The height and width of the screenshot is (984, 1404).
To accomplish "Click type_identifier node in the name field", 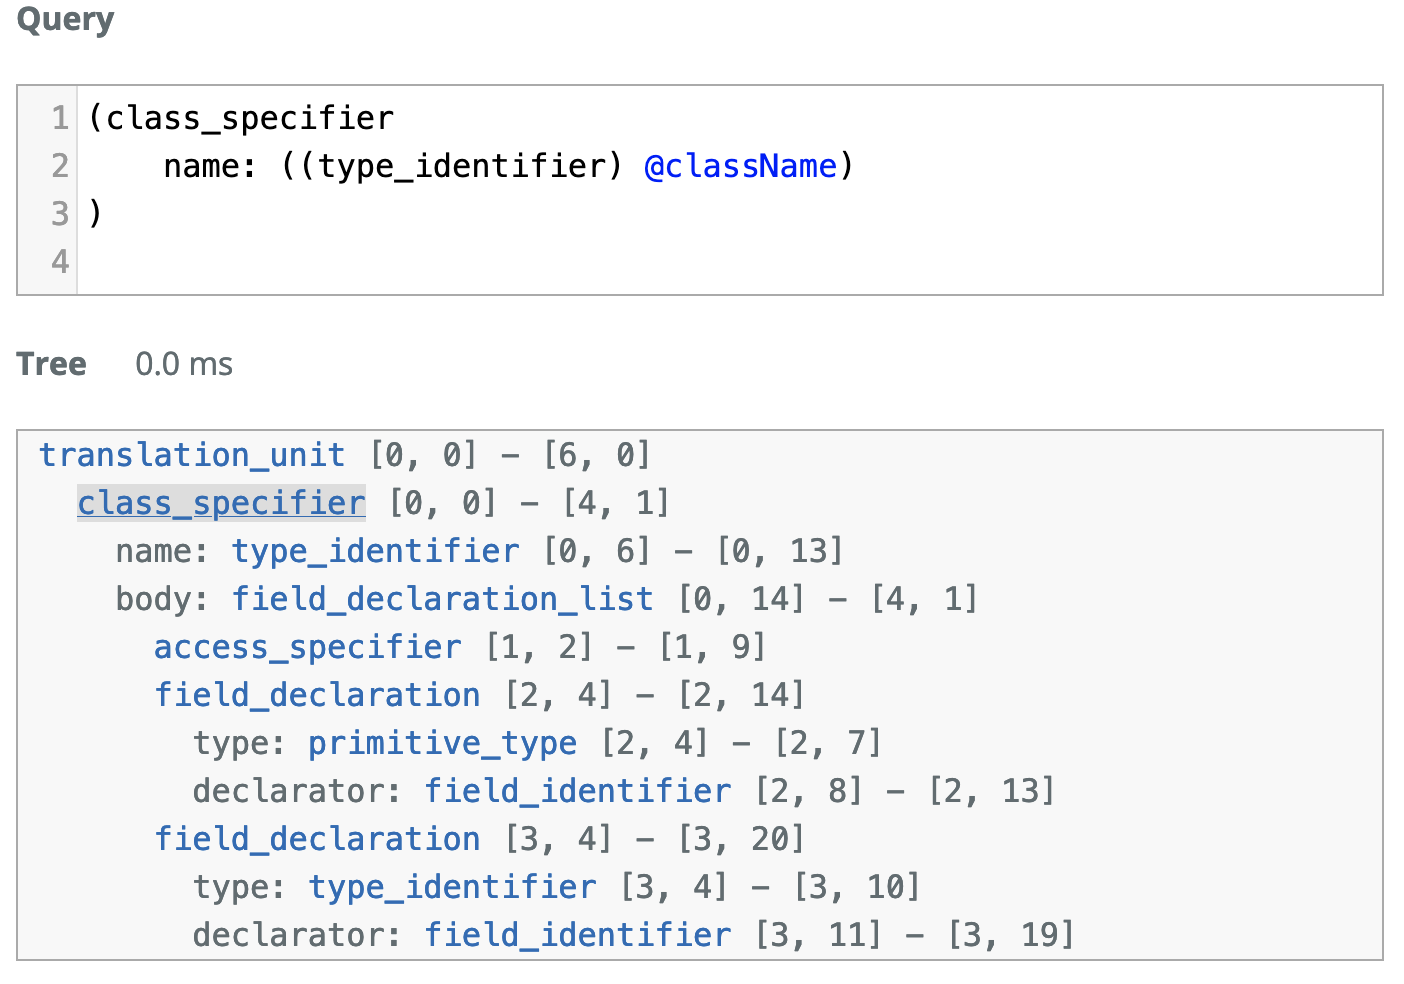I will 375,551.
